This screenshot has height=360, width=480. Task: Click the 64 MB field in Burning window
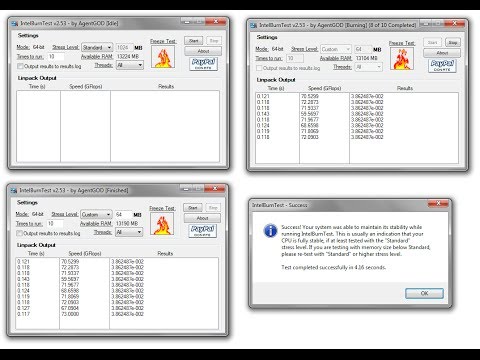pyautogui.click(x=363, y=49)
